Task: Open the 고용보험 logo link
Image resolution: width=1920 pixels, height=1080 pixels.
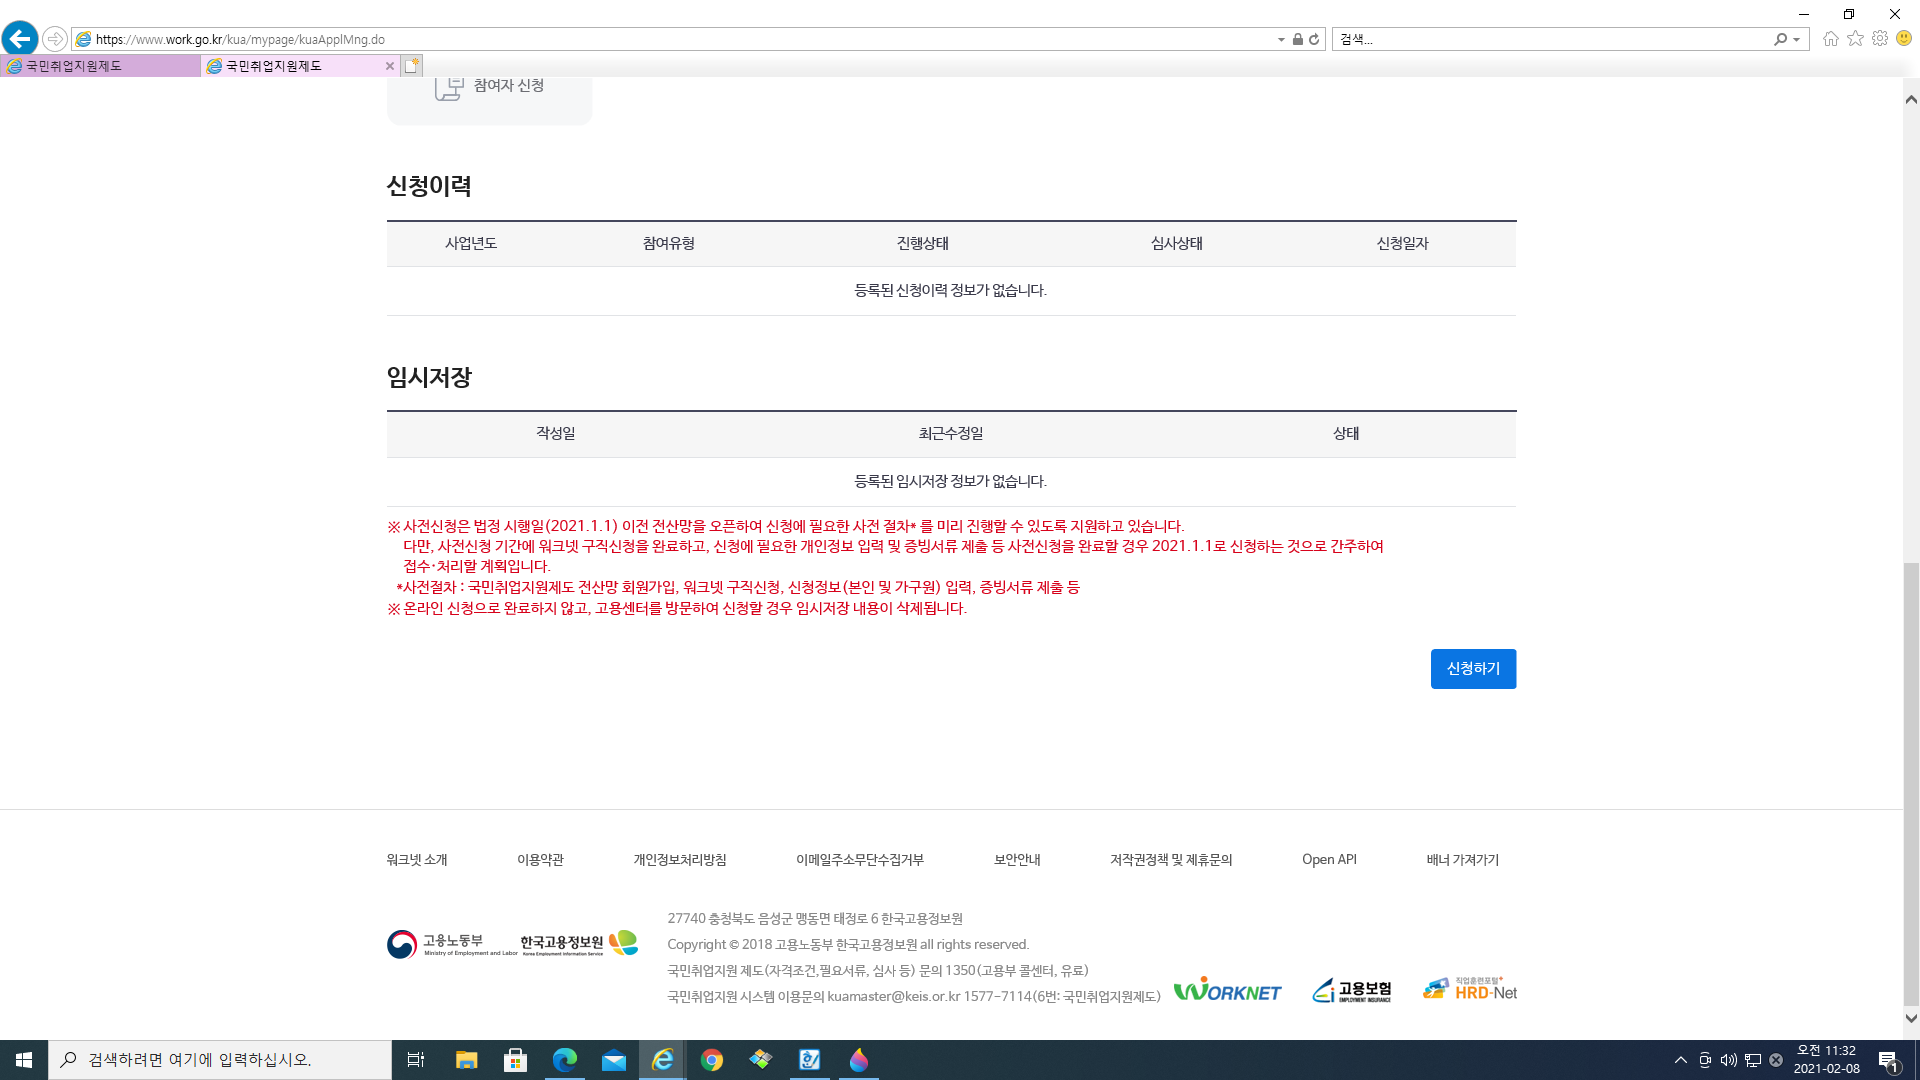Action: click(1352, 990)
